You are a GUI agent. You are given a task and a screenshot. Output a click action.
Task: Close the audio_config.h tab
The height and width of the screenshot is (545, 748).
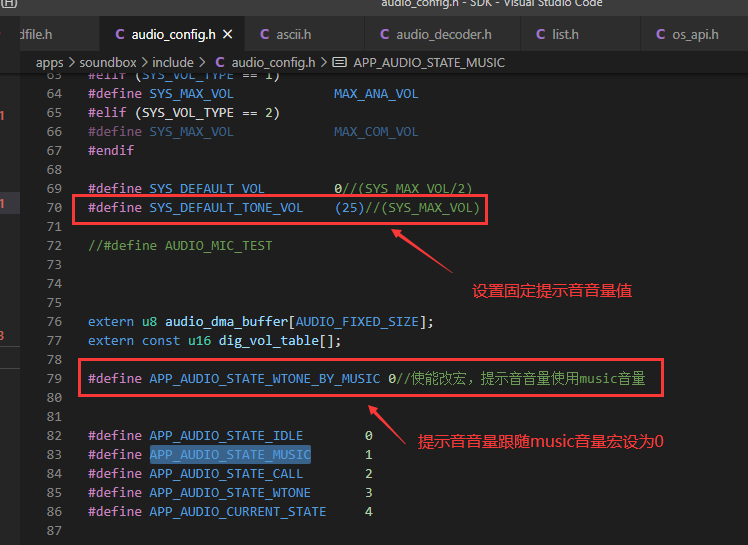click(228, 34)
